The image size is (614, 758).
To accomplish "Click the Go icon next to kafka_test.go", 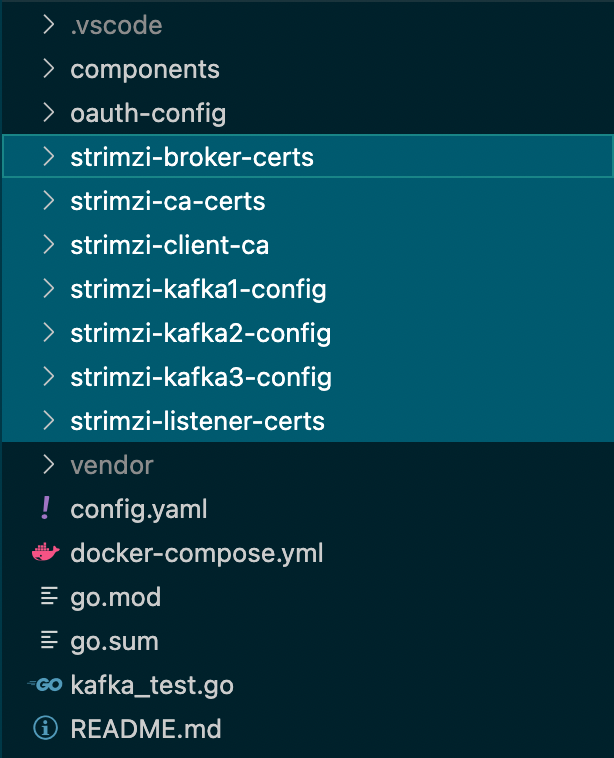I will [x=46, y=685].
